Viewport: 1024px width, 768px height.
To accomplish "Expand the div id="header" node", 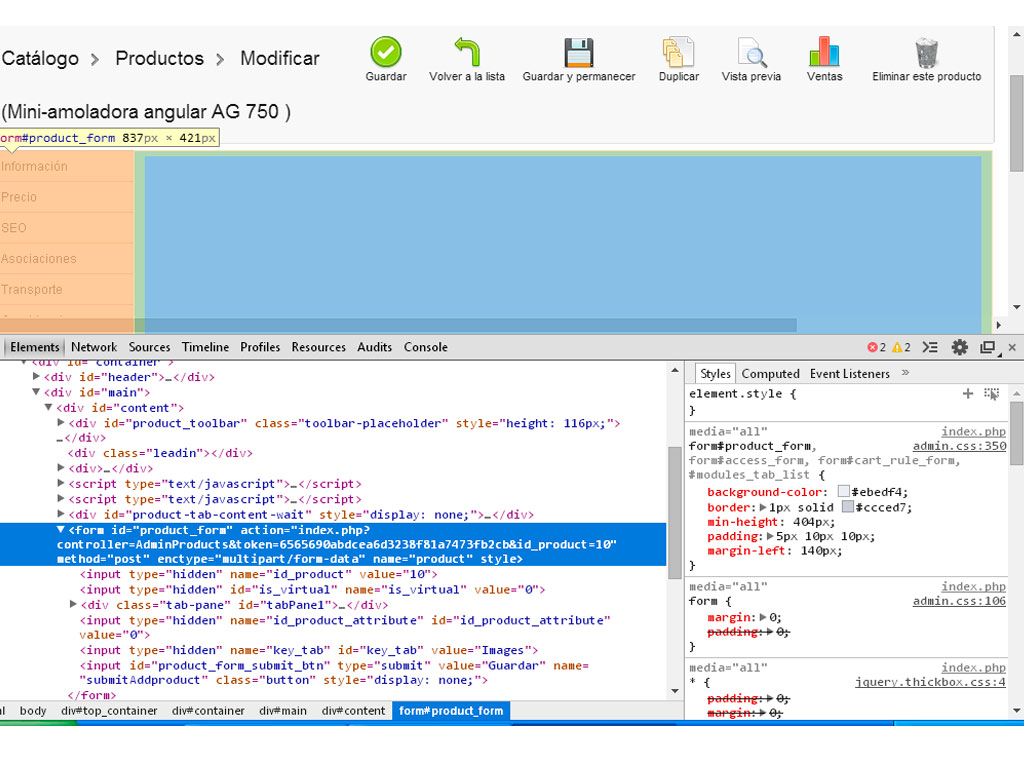I will [37, 376].
